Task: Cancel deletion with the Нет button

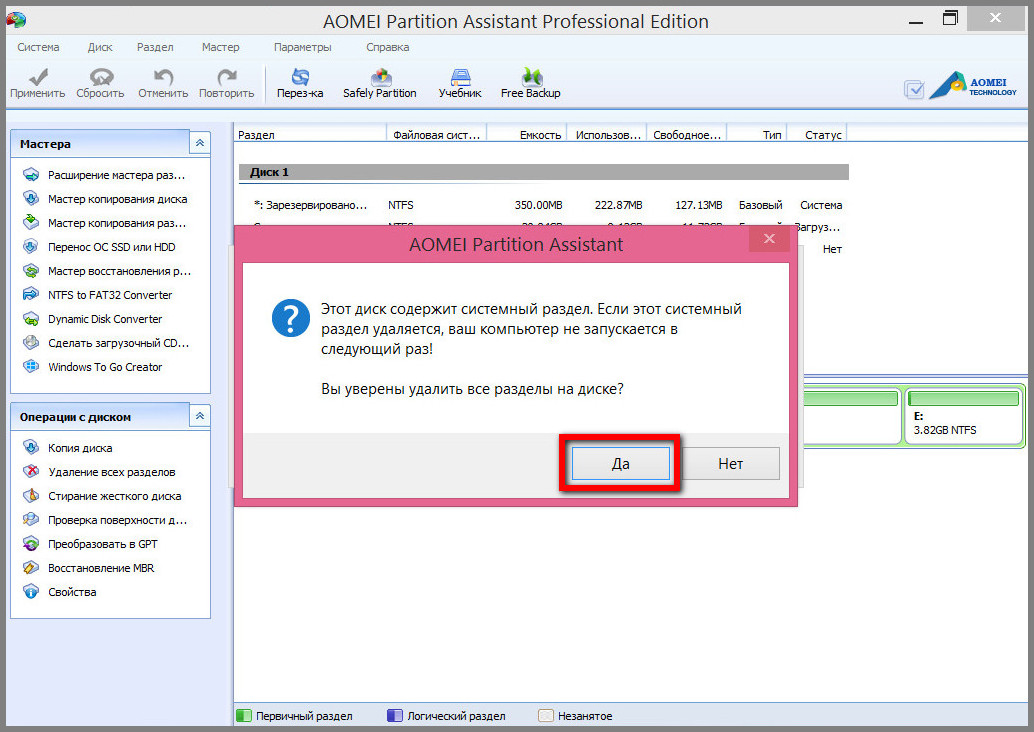Action: click(731, 464)
